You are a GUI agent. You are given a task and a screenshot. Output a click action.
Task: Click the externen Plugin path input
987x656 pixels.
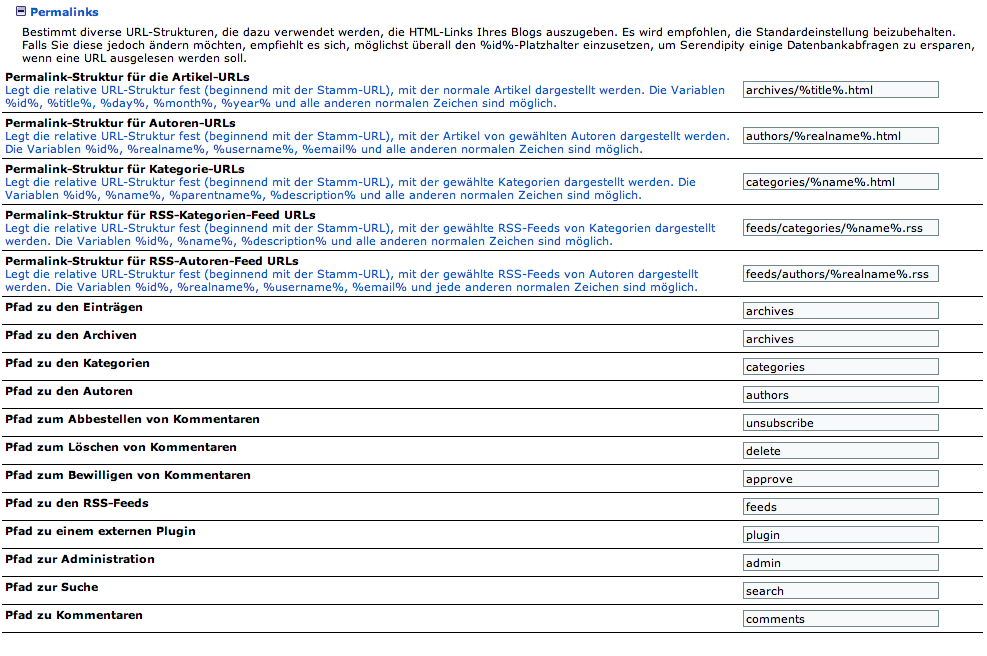coord(840,535)
